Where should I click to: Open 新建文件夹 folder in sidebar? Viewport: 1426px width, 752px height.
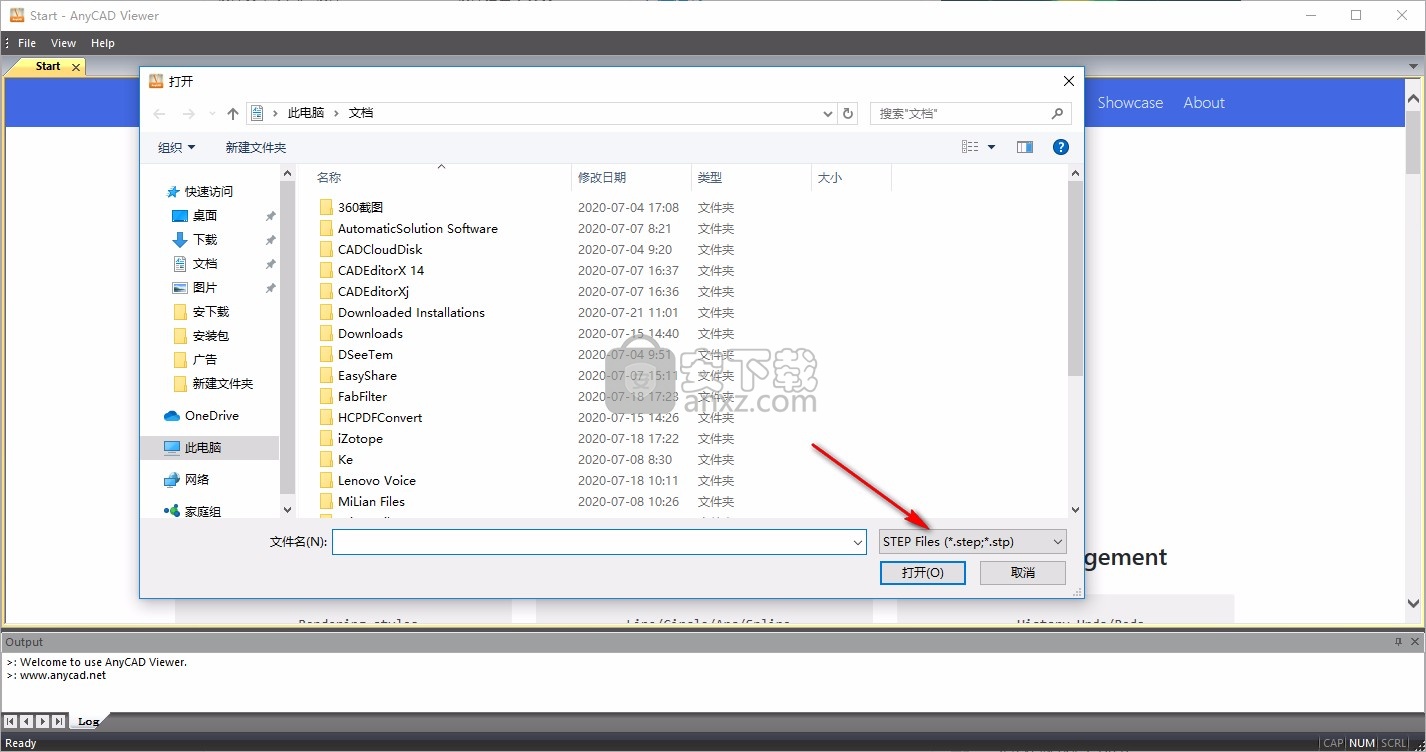[213, 383]
